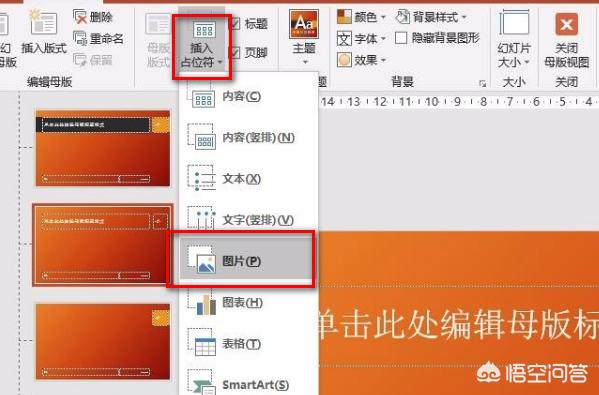The image size is (599, 395).
Task: Open the Effects (效果) menu
Action: tap(362, 60)
